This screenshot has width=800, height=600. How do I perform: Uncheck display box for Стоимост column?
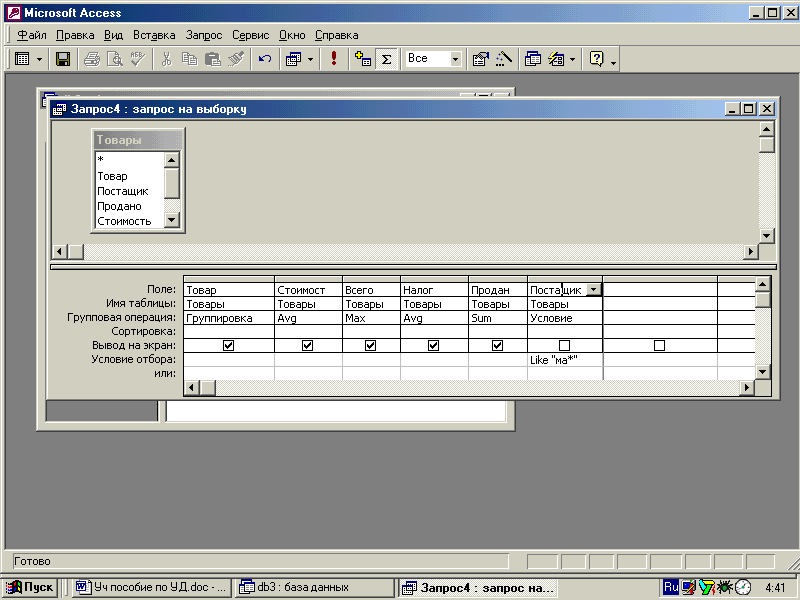click(307, 345)
